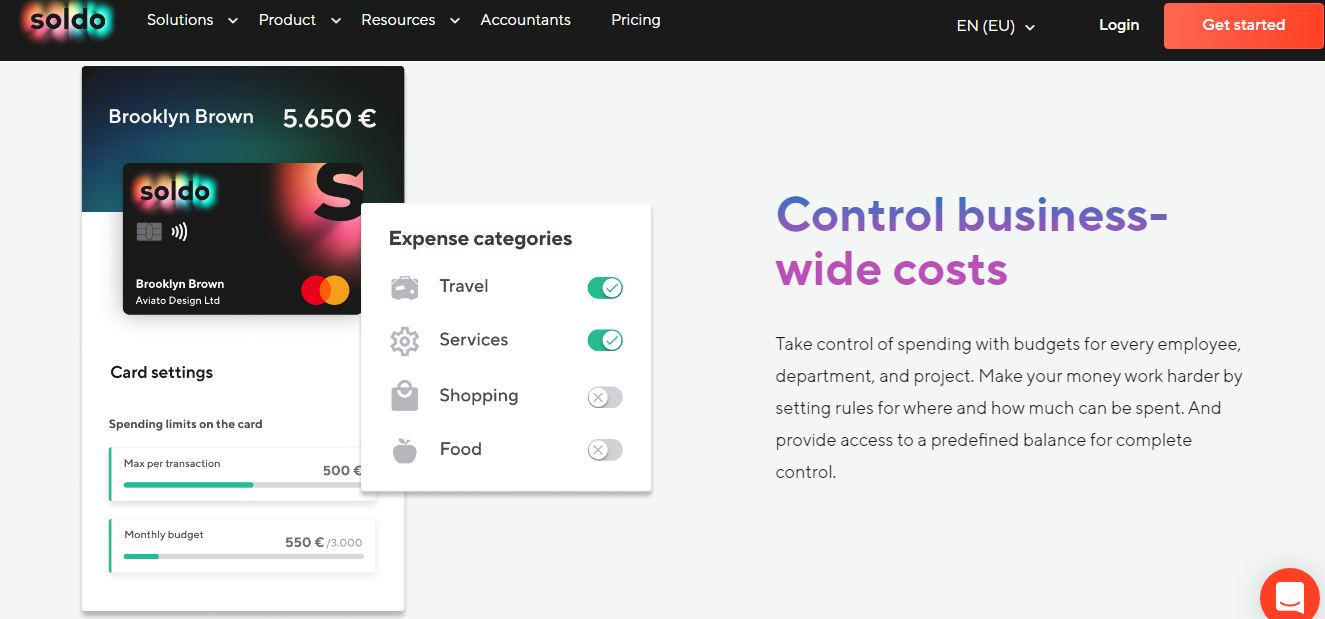Screen dimensions: 1325x619
Task: Click the 'Expense categories' title
Action: pyautogui.click(x=480, y=239)
